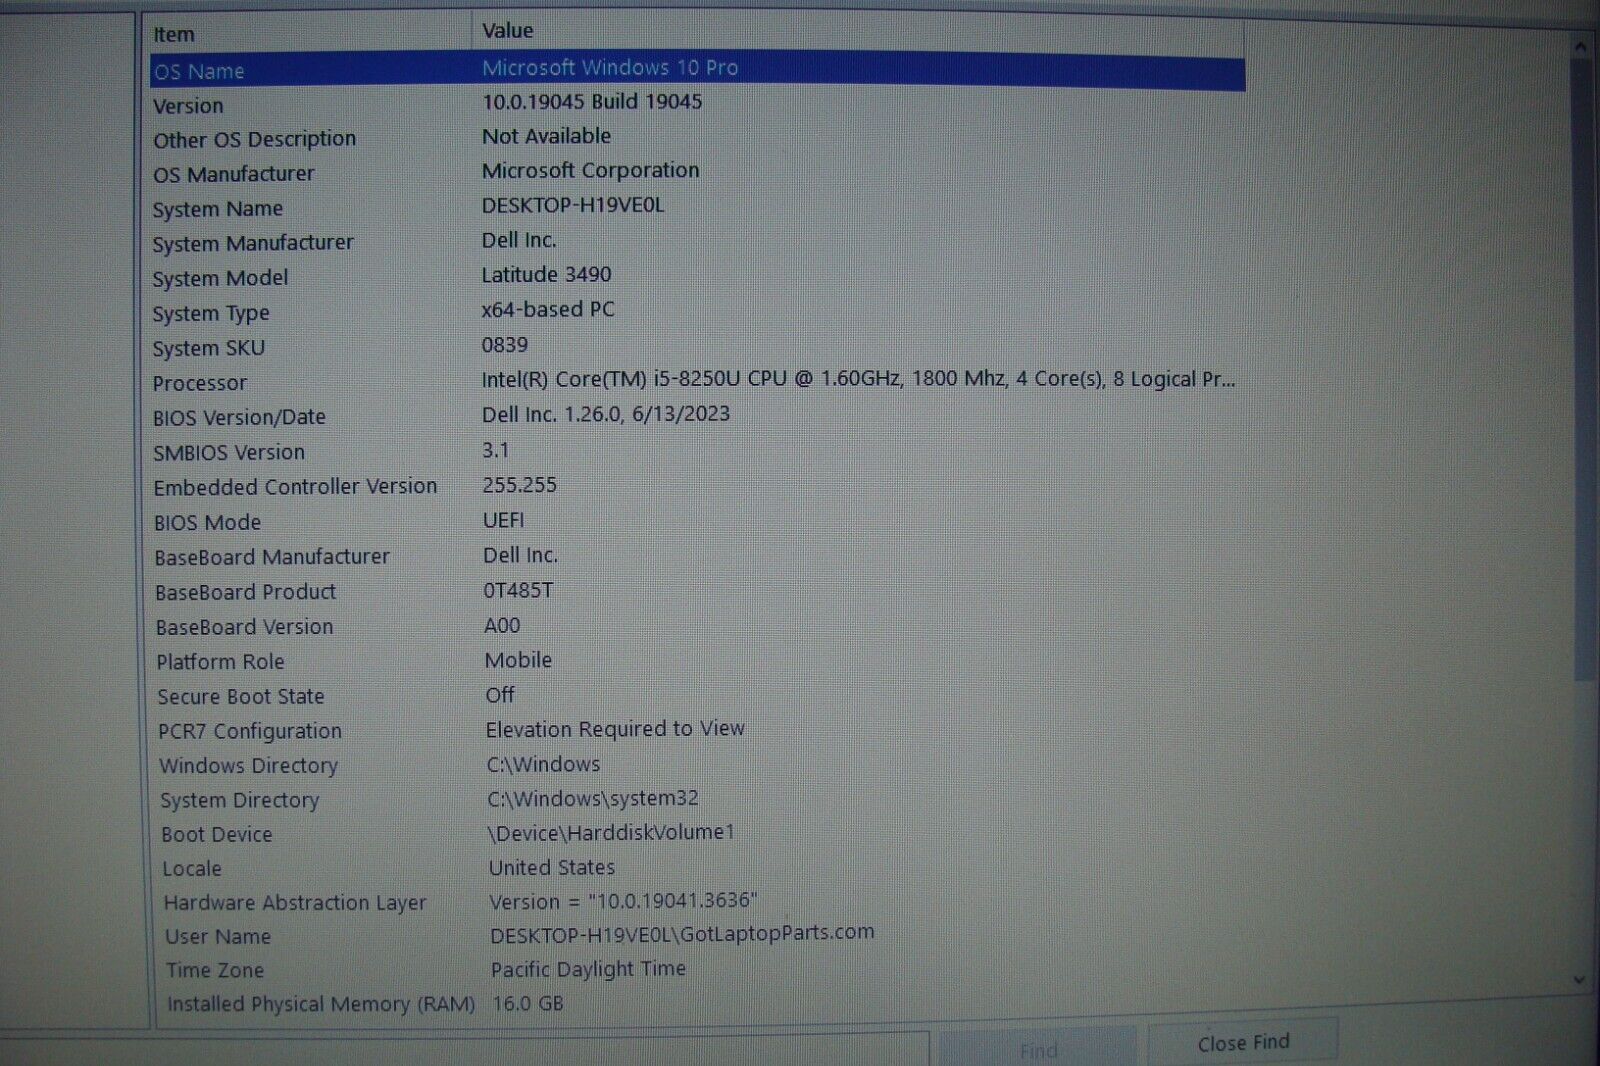Select the User Name row
1600x1066 pixels.
coord(698,936)
